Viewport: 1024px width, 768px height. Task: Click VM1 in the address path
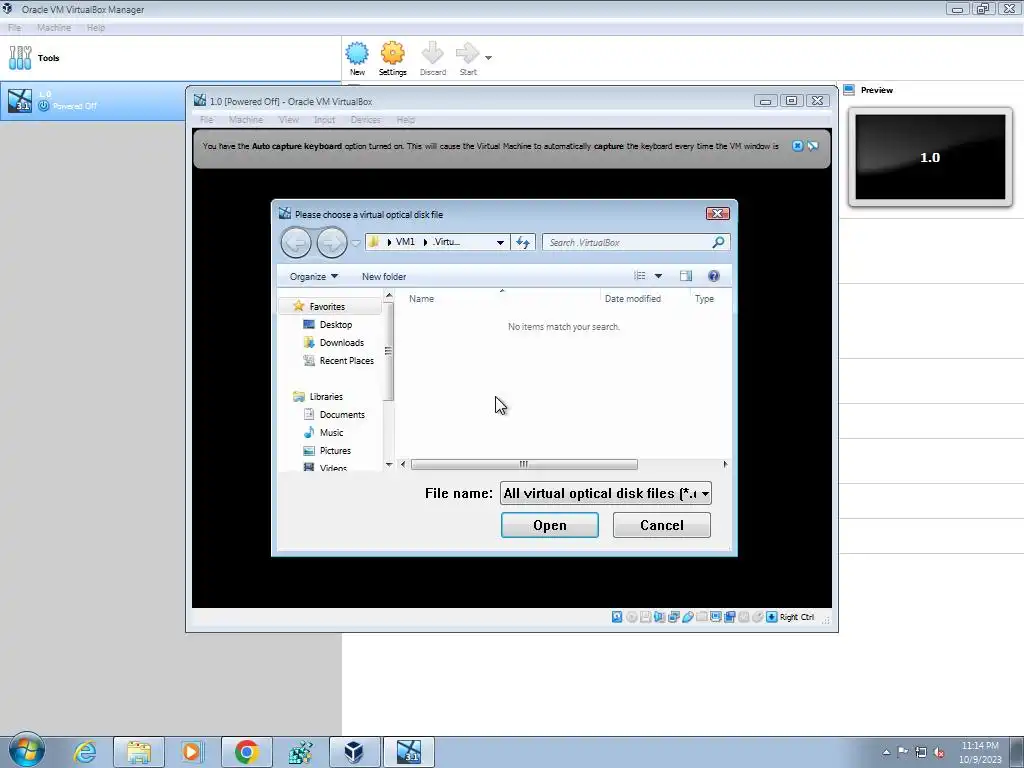point(405,242)
